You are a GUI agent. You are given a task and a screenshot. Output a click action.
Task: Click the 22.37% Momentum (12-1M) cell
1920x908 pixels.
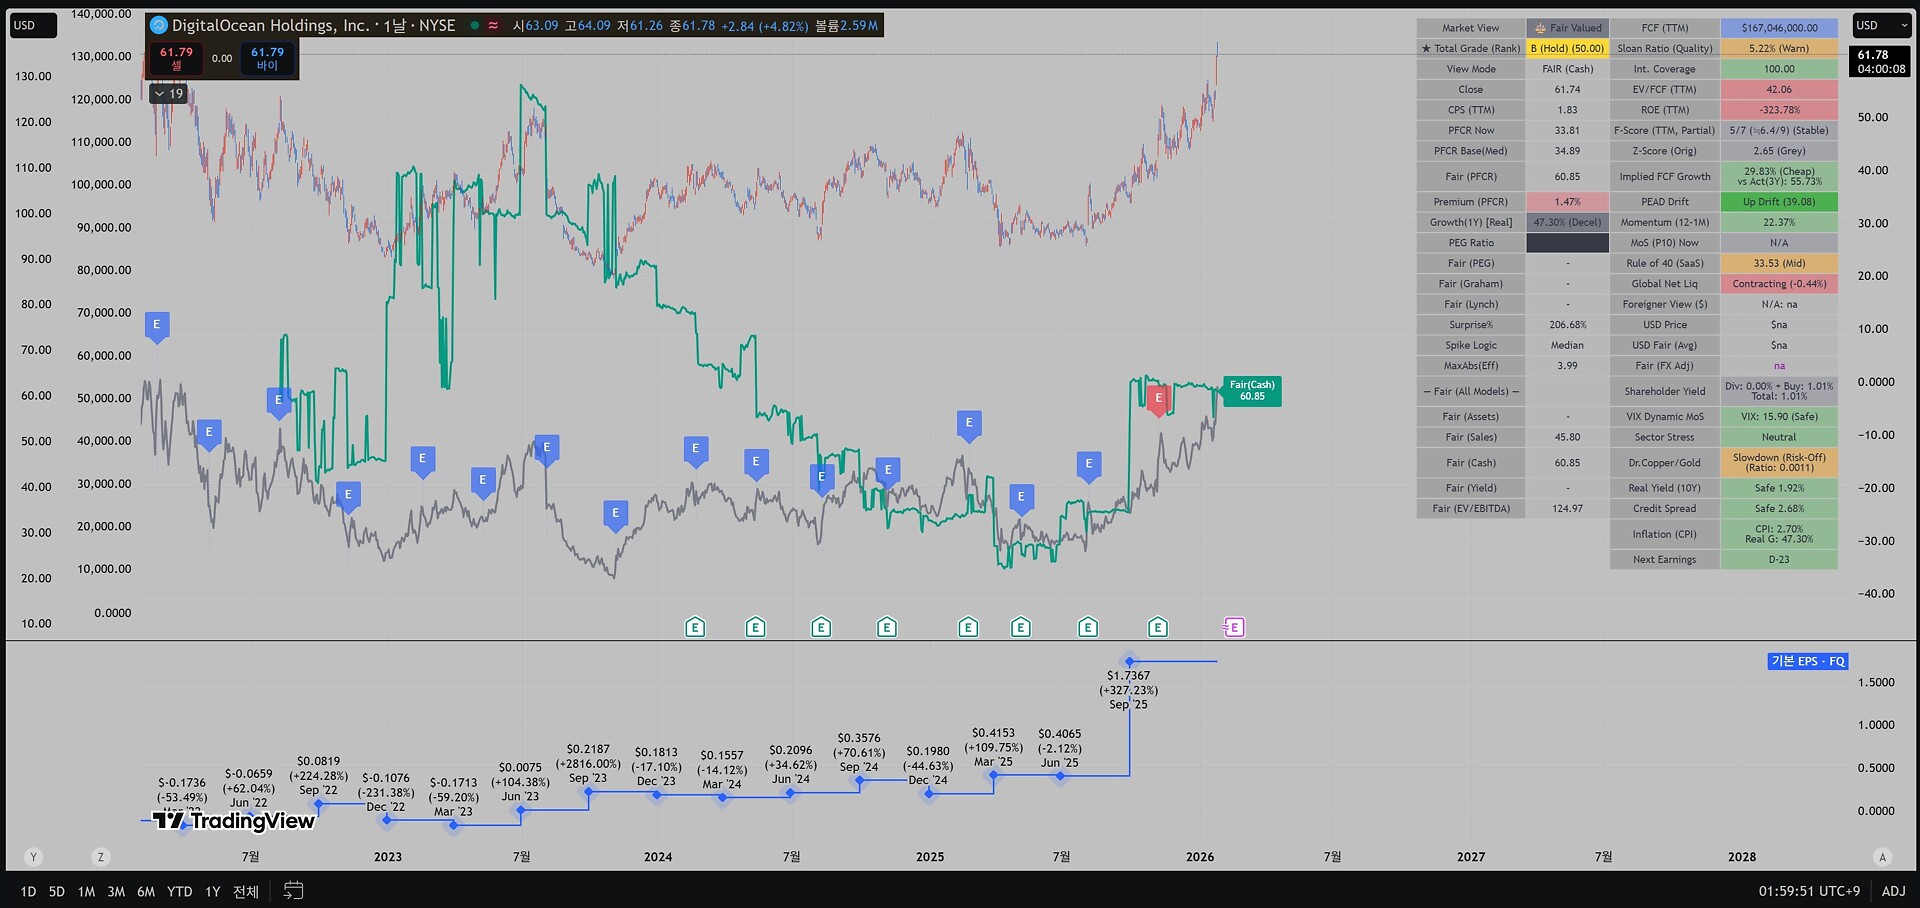click(x=1779, y=222)
